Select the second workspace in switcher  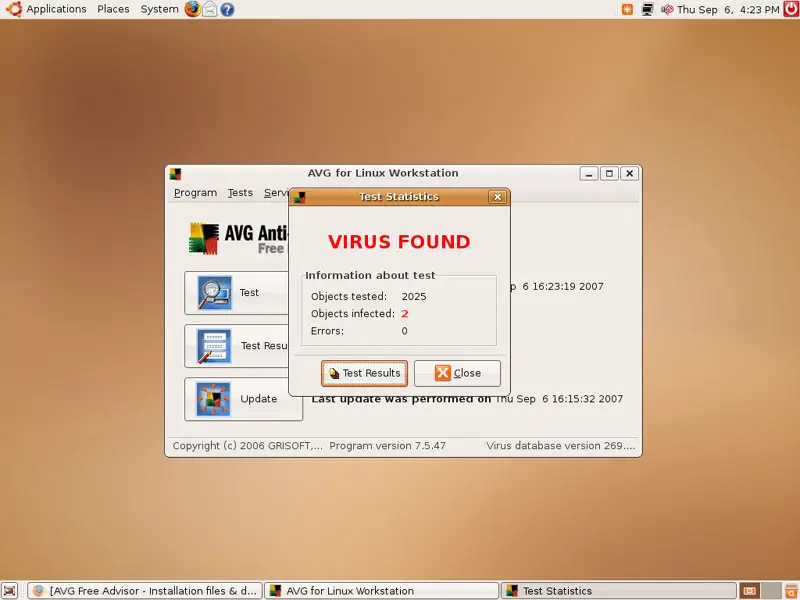(771, 591)
